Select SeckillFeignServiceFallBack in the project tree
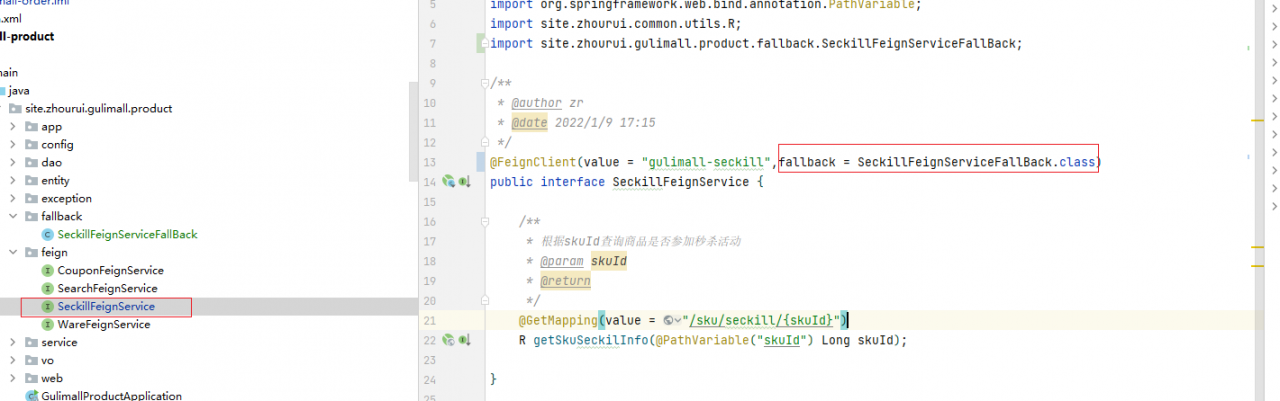This screenshot has width=1280, height=401. point(127,234)
